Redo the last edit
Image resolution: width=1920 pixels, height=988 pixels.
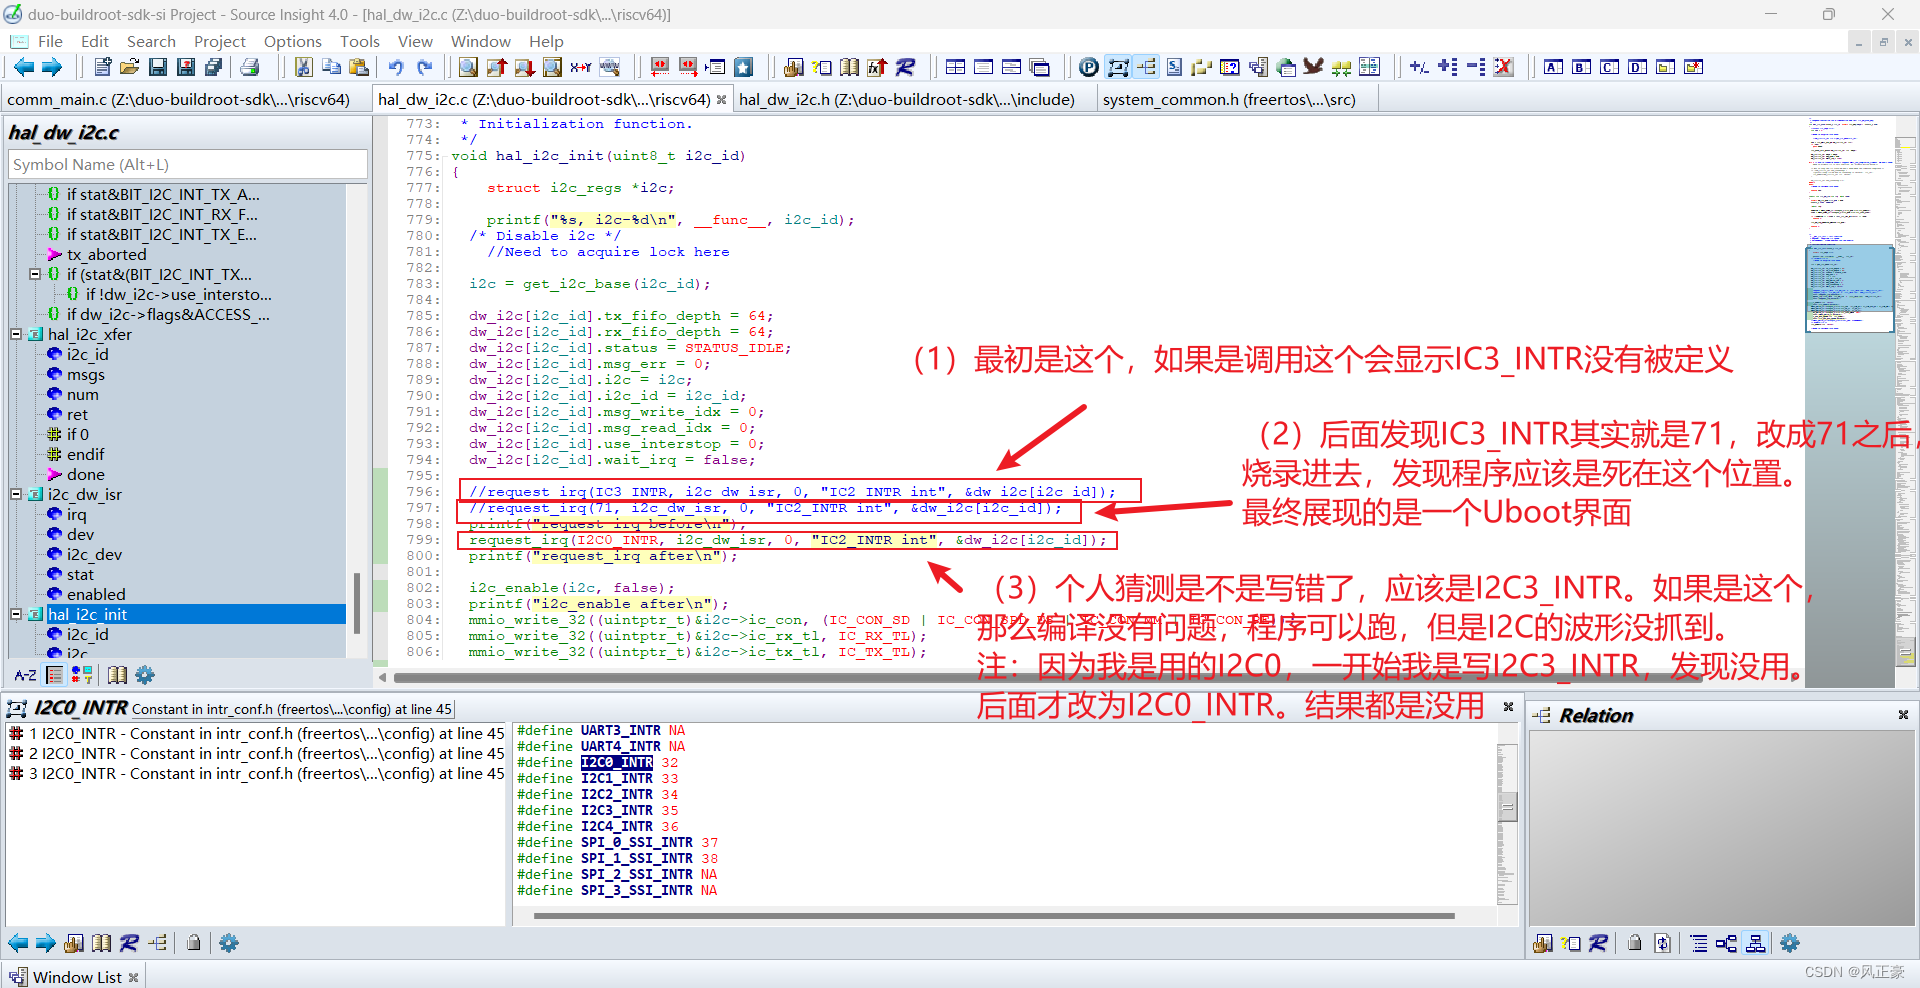point(424,67)
